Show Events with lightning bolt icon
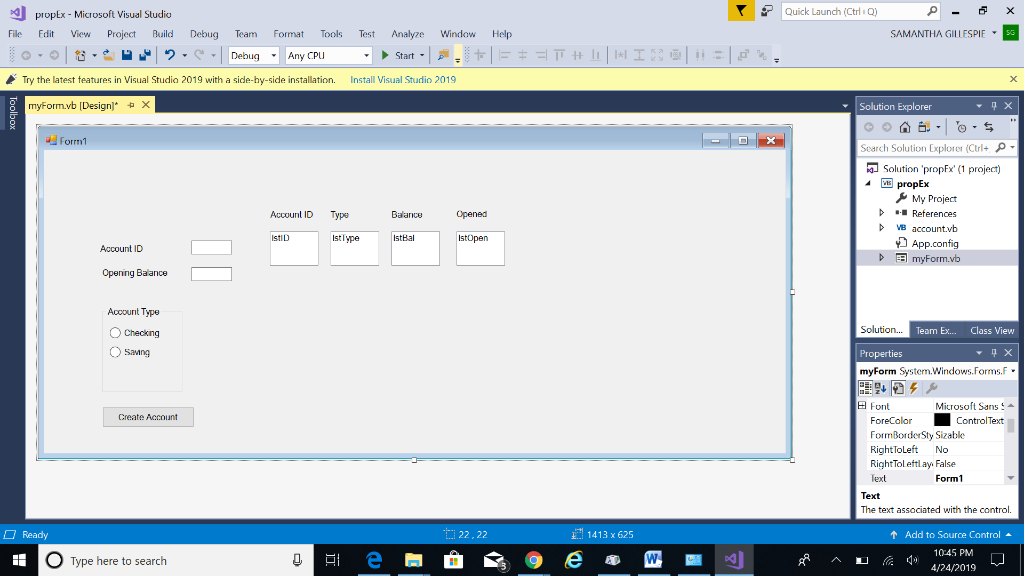Image resolution: width=1024 pixels, height=576 pixels. (914, 388)
